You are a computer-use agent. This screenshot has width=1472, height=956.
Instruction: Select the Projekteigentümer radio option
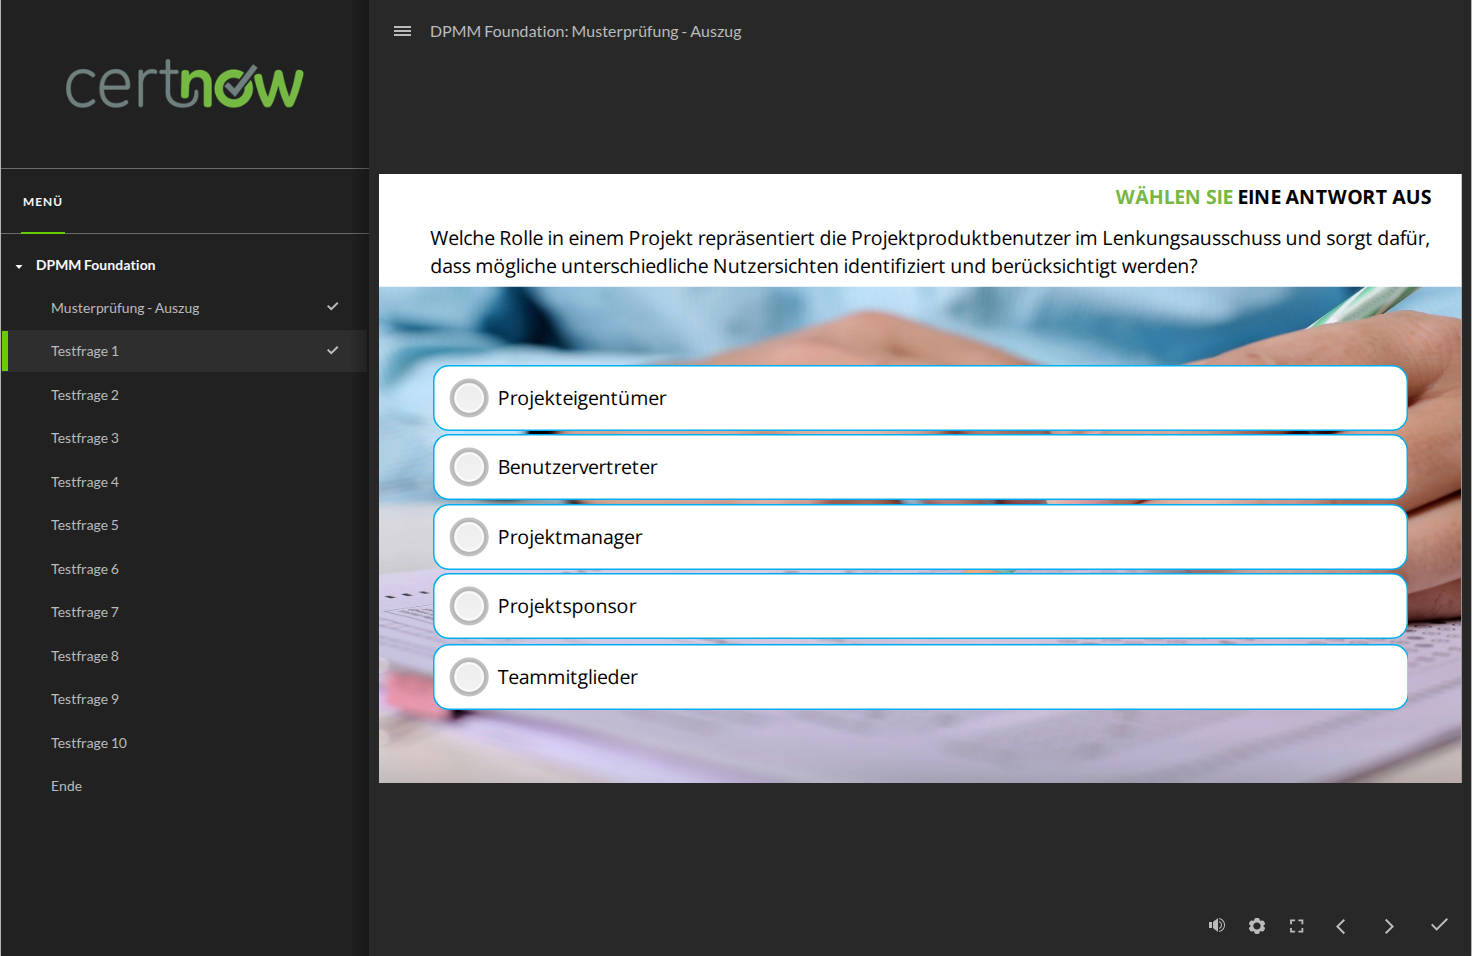pos(469,398)
